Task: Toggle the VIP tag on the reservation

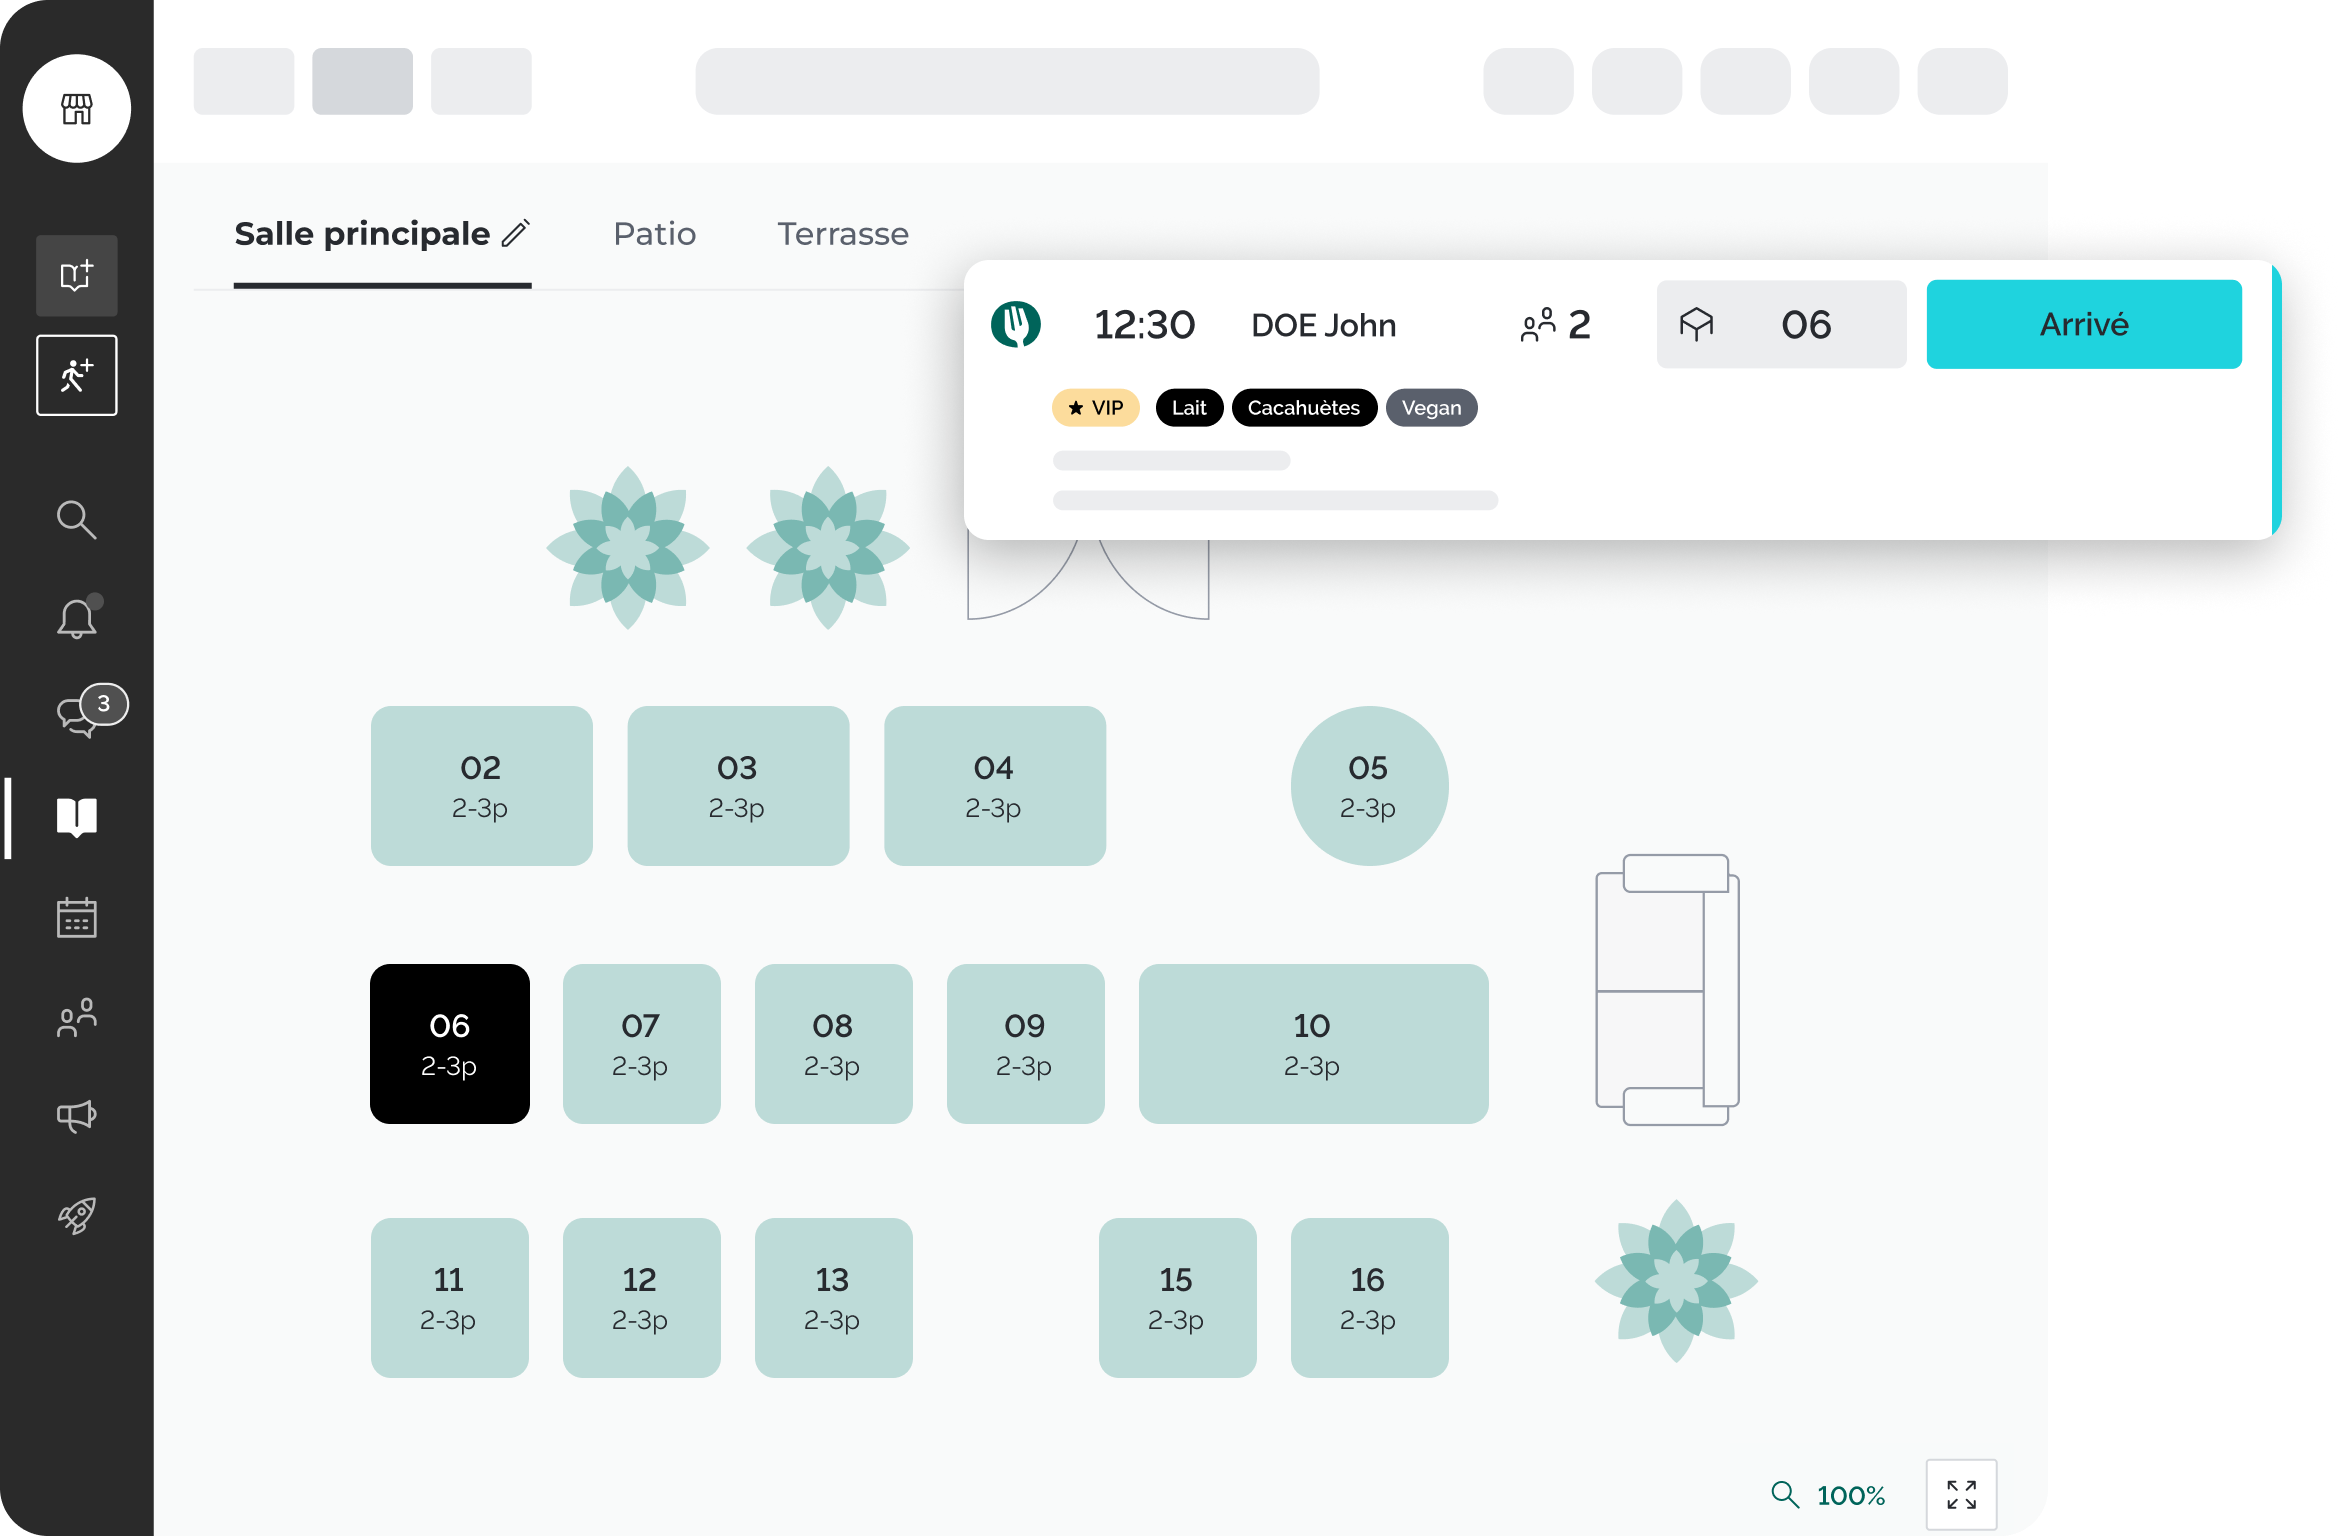Action: (1095, 408)
